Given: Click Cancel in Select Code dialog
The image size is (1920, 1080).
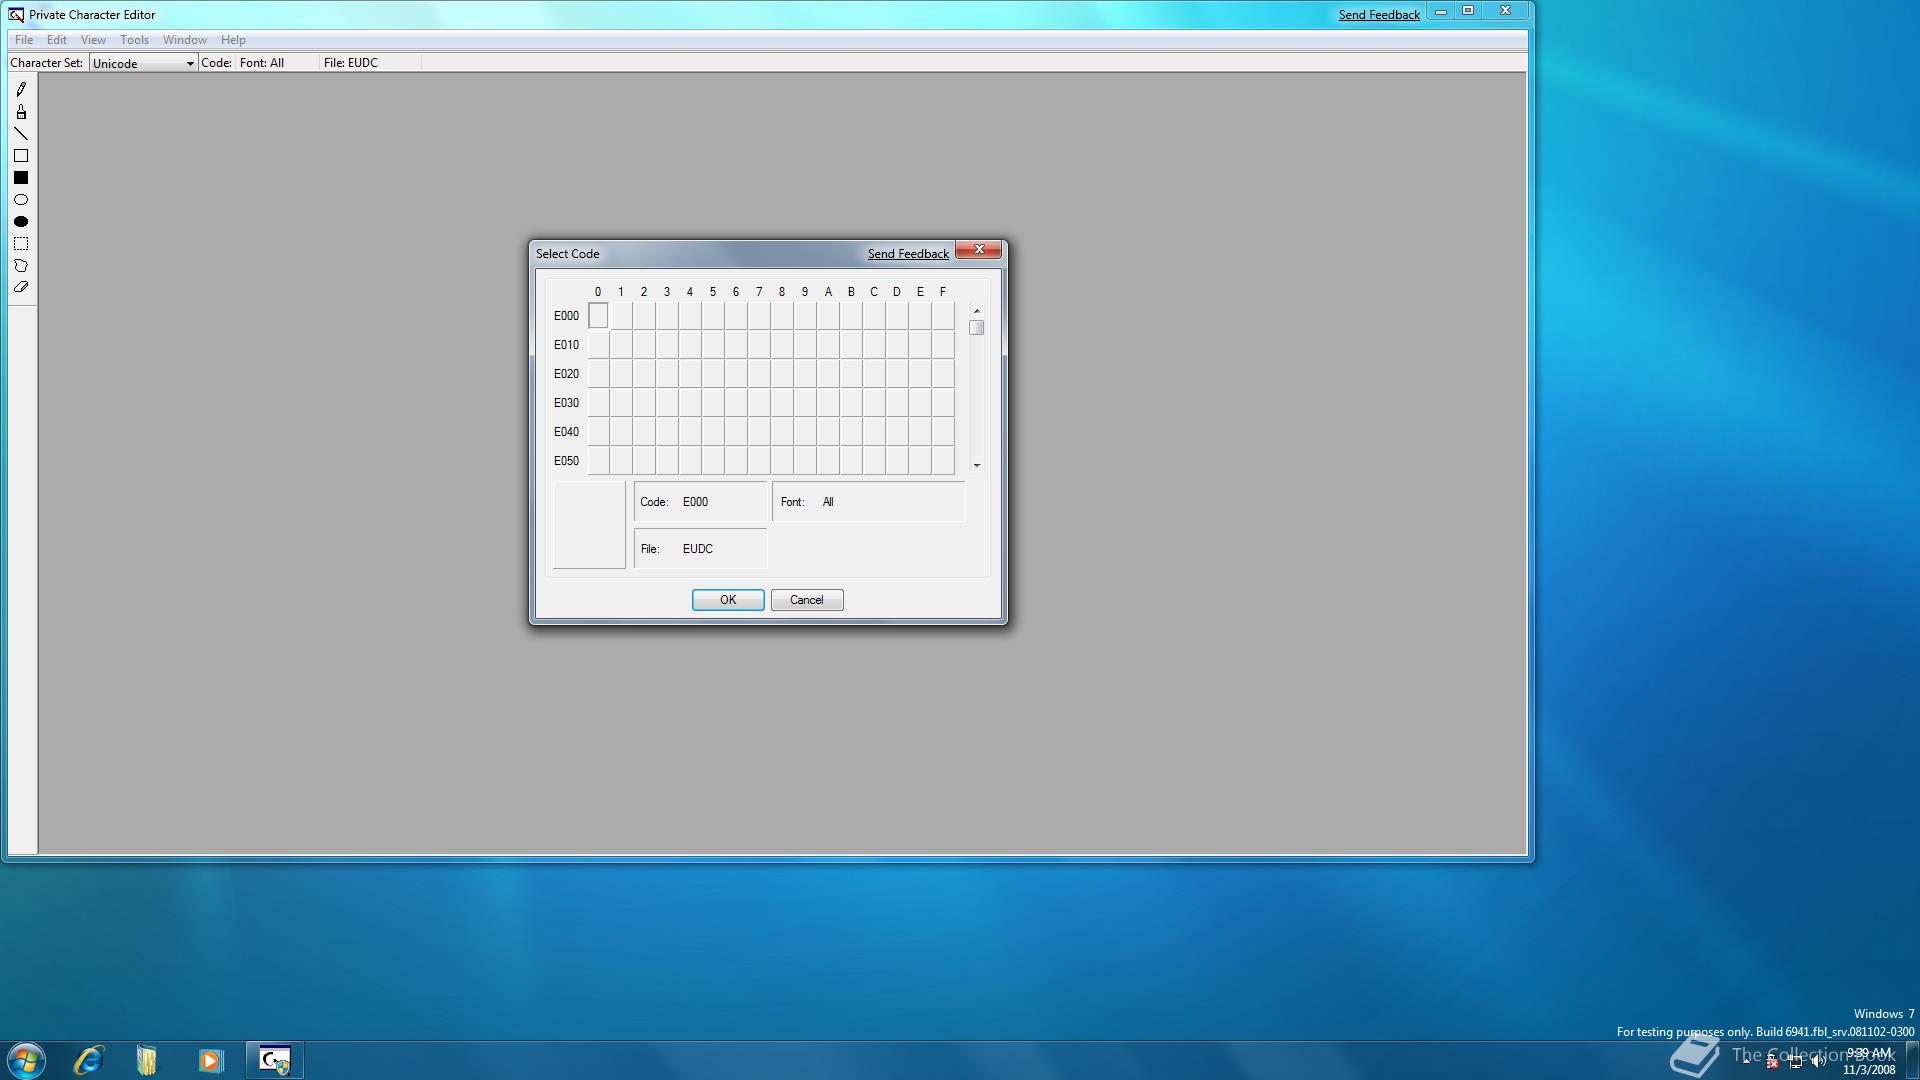Looking at the screenshot, I should (807, 600).
